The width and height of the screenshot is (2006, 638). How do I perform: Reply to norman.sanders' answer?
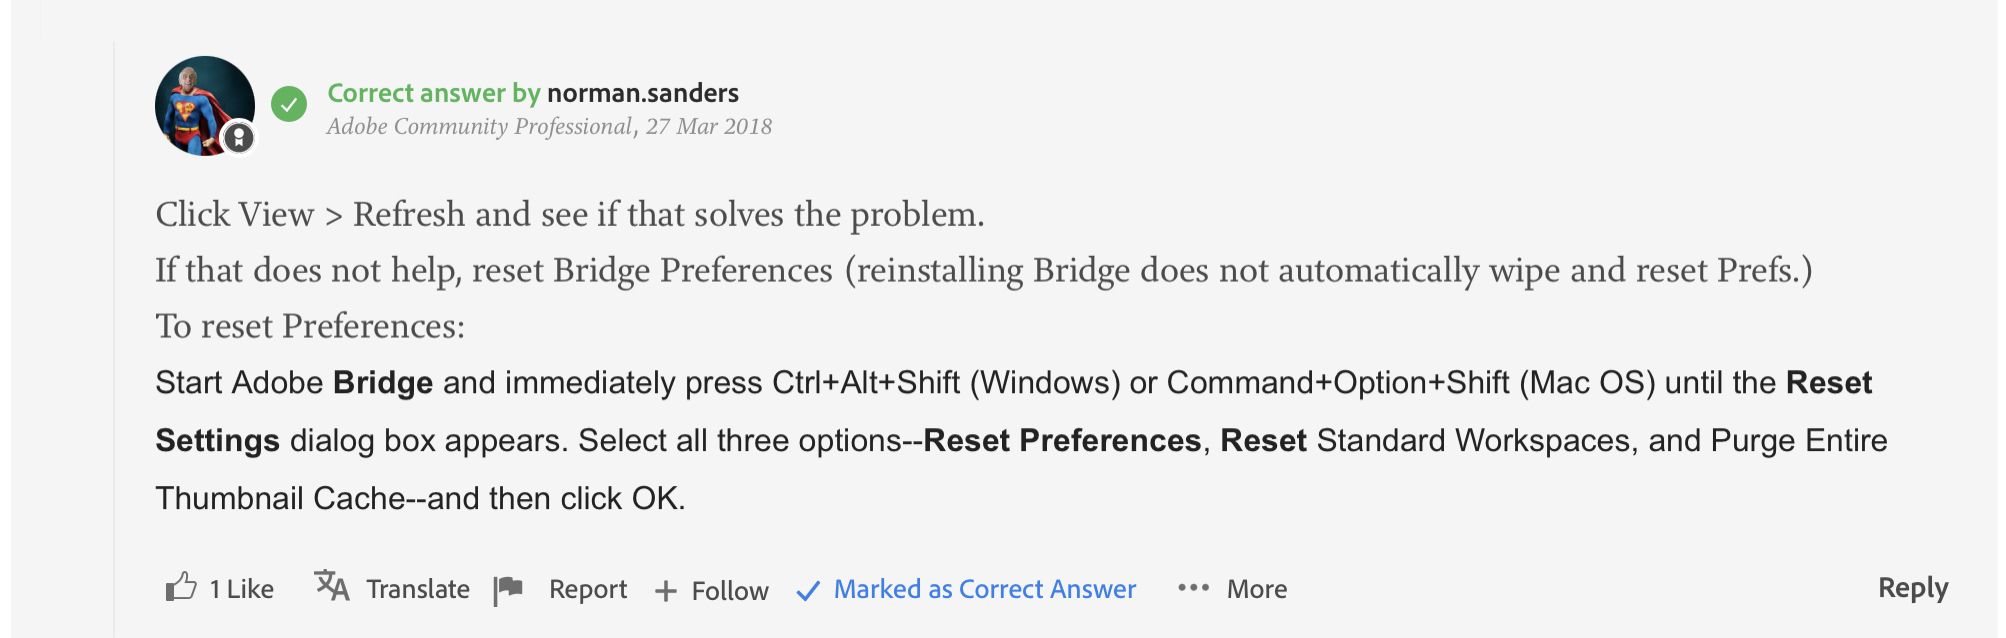1913,587
